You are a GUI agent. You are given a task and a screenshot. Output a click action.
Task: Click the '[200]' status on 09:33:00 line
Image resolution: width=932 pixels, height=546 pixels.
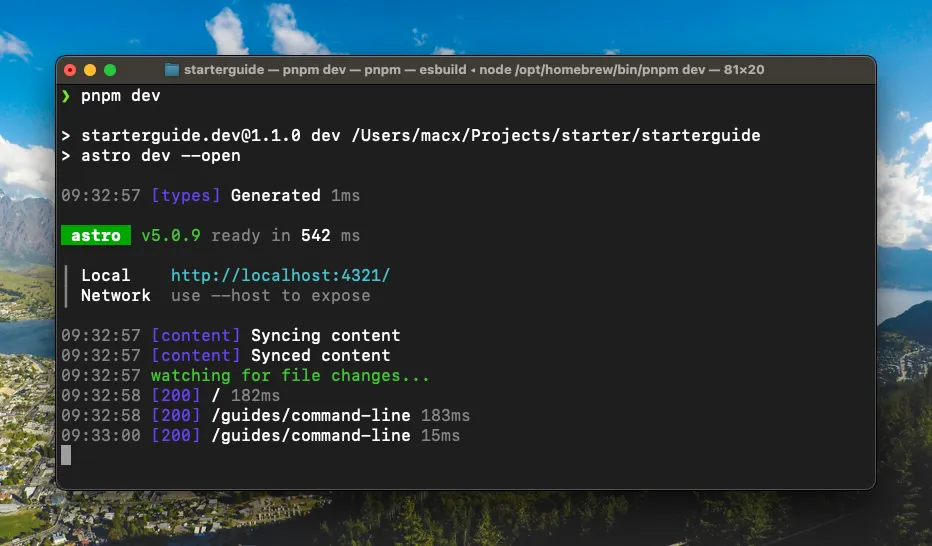[x=175, y=435]
